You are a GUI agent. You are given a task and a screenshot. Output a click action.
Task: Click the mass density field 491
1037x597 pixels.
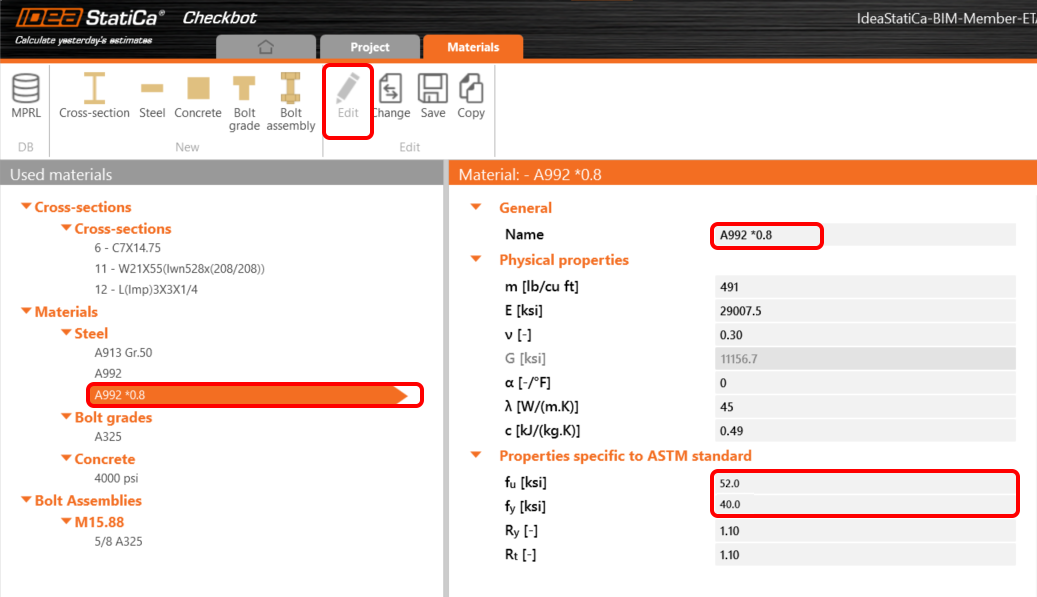pos(865,287)
